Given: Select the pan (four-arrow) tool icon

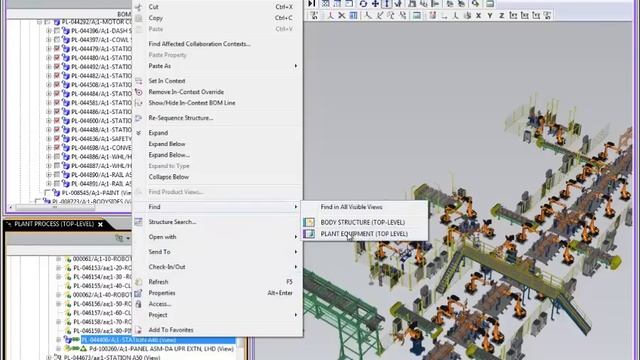Looking at the screenshot, I should (375, 4).
